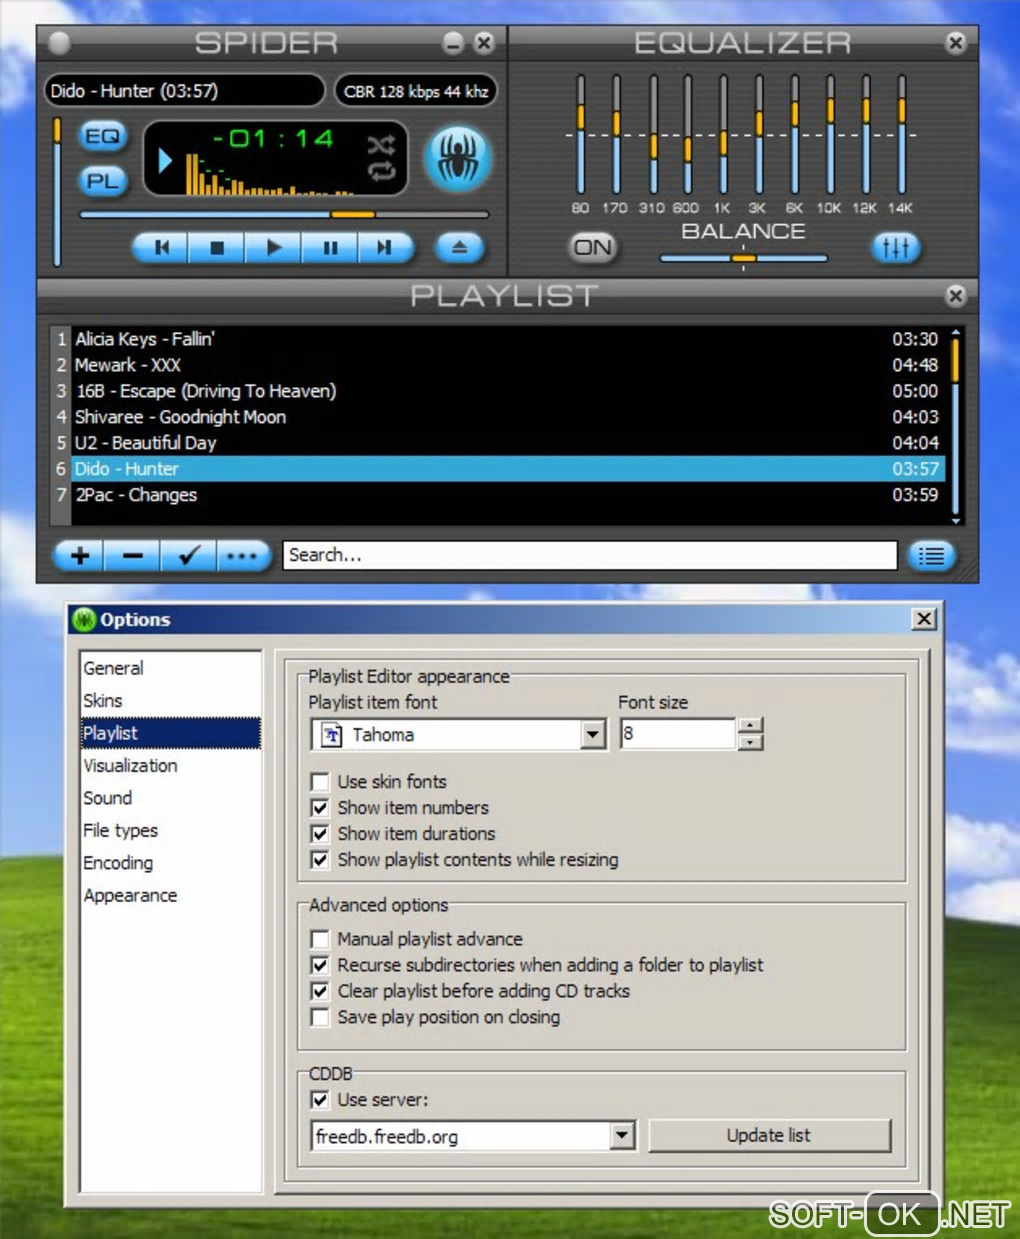Uncheck Show item numbers
Image resolution: width=1020 pixels, height=1239 pixels.
pyautogui.click(x=320, y=808)
